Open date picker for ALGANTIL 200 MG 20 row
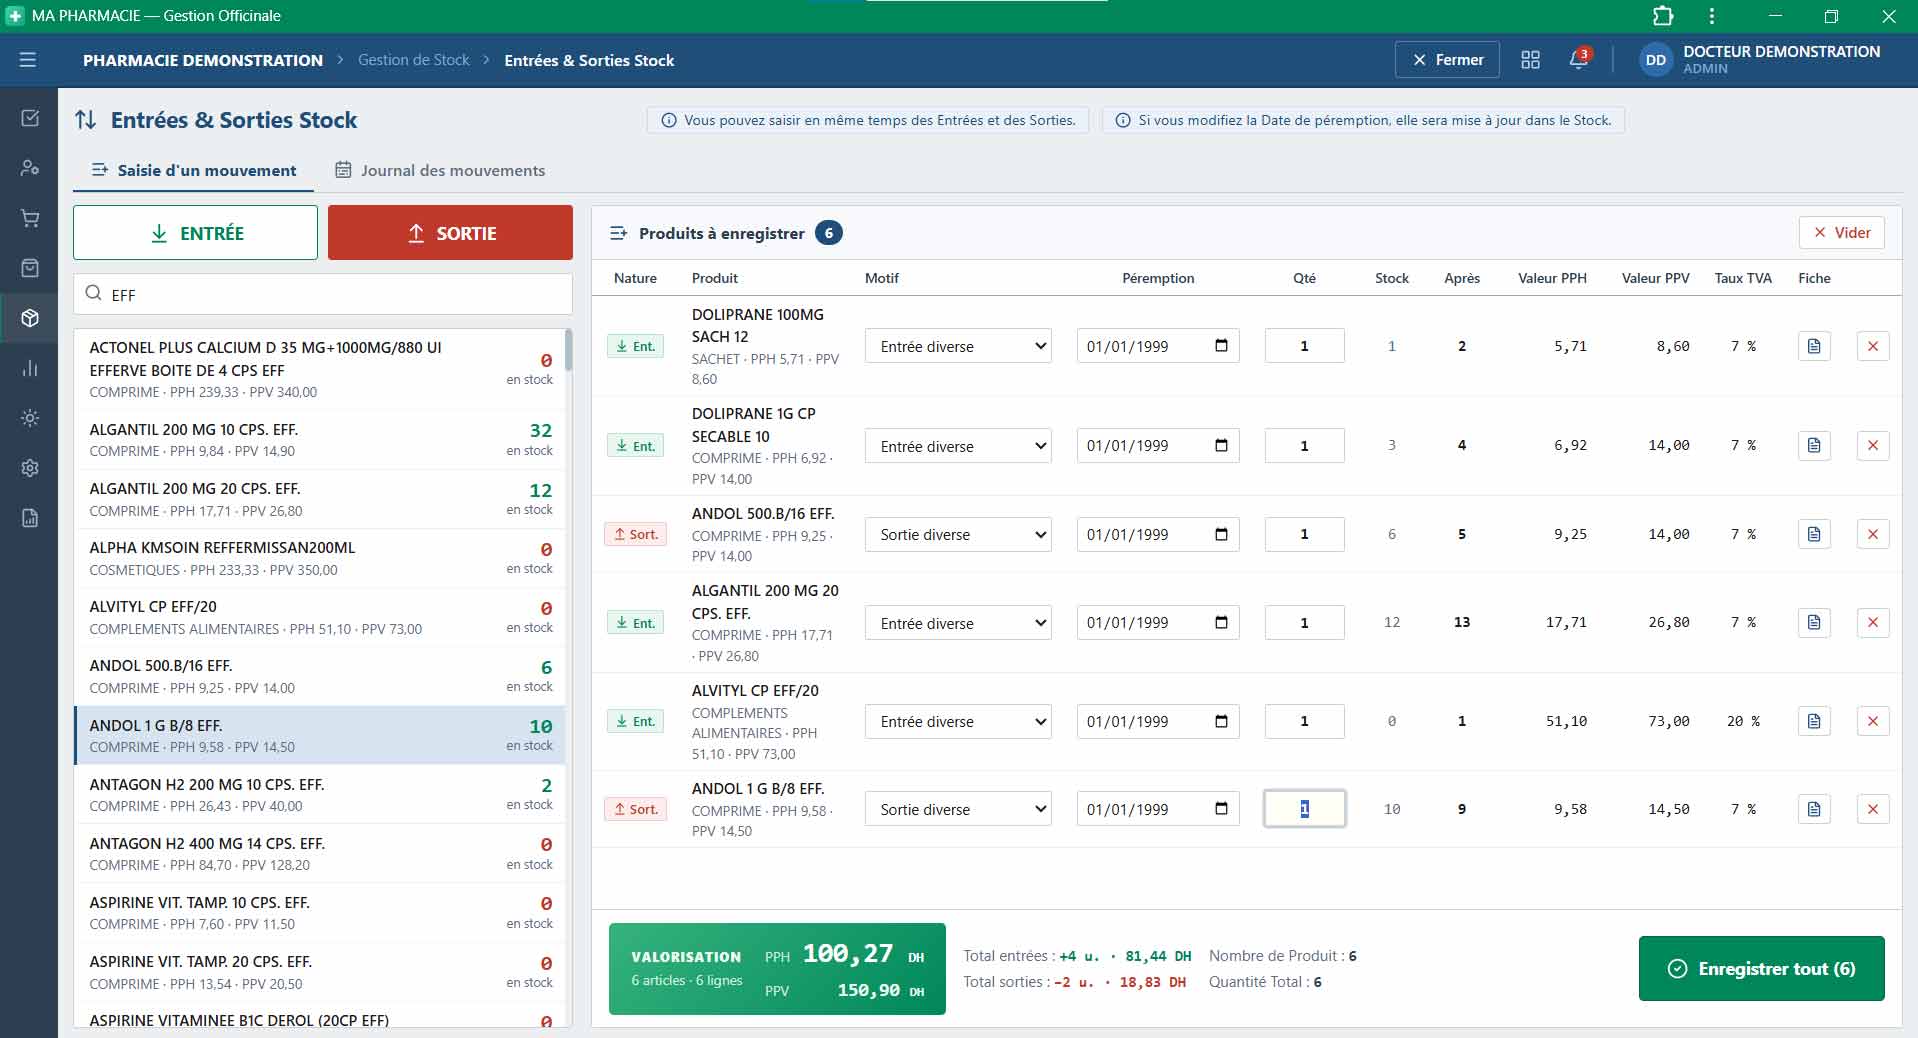Viewport: 1918px width, 1038px height. pyautogui.click(x=1221, y=622)
